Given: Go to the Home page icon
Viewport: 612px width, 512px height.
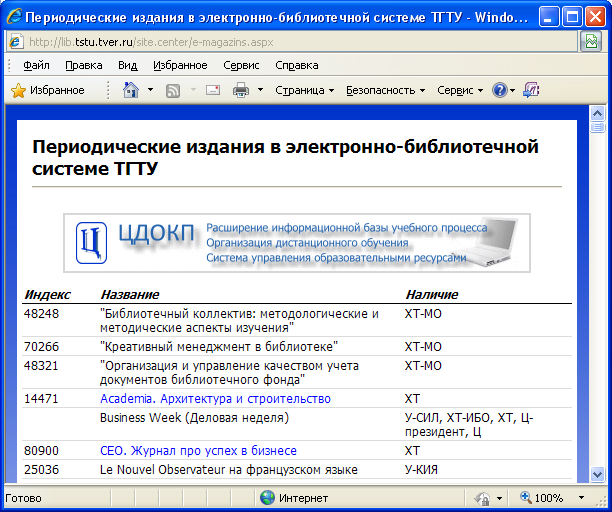Looking at the screenshot, I should point(131,90).
